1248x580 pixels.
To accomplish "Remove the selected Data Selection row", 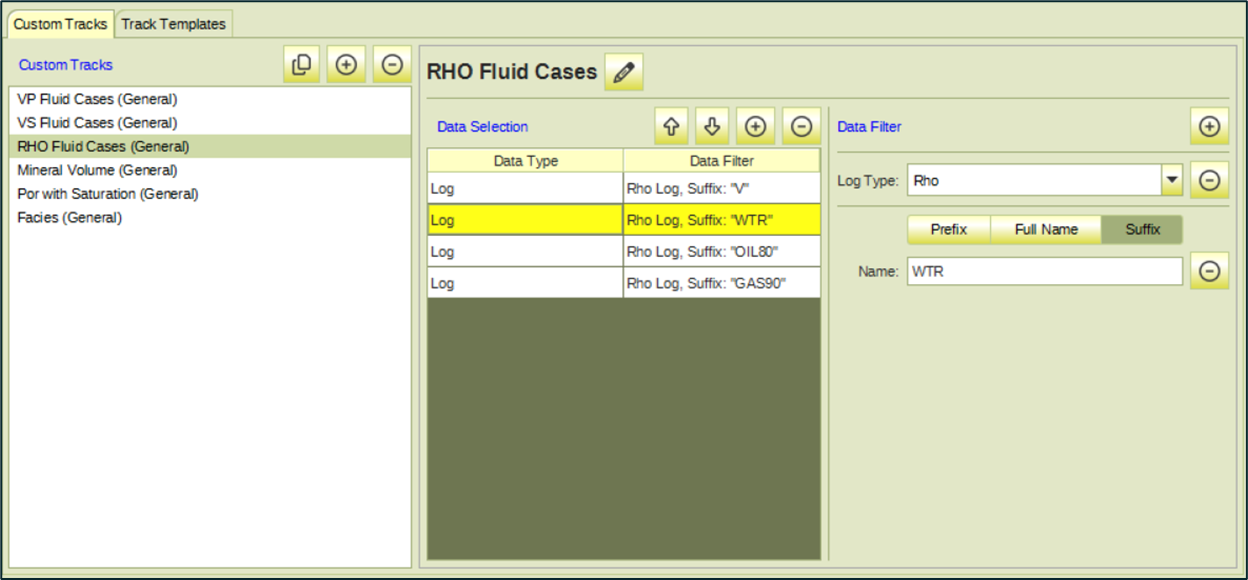I will 801,127.
